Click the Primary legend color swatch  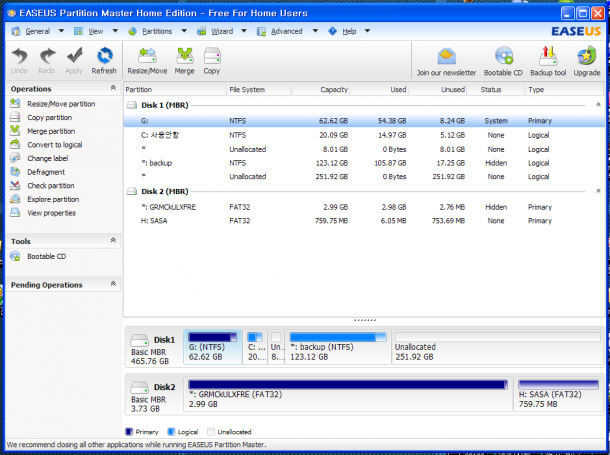pyautogui.click(x=129, y=432)
